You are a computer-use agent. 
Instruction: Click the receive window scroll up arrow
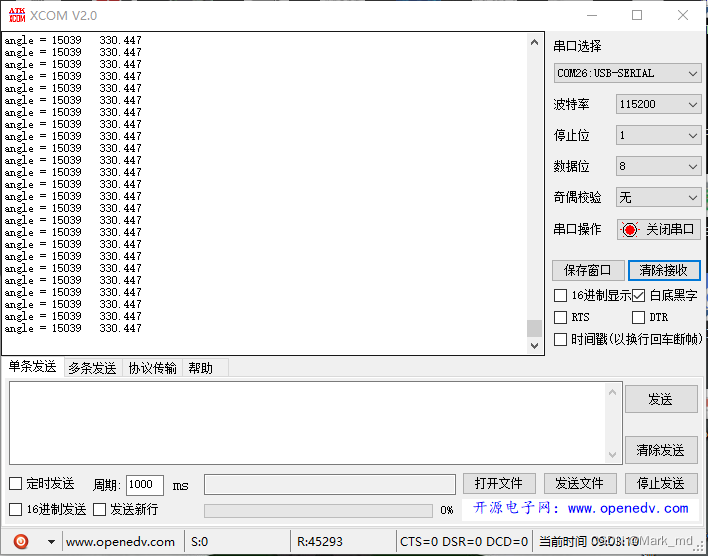coord(535,42)
